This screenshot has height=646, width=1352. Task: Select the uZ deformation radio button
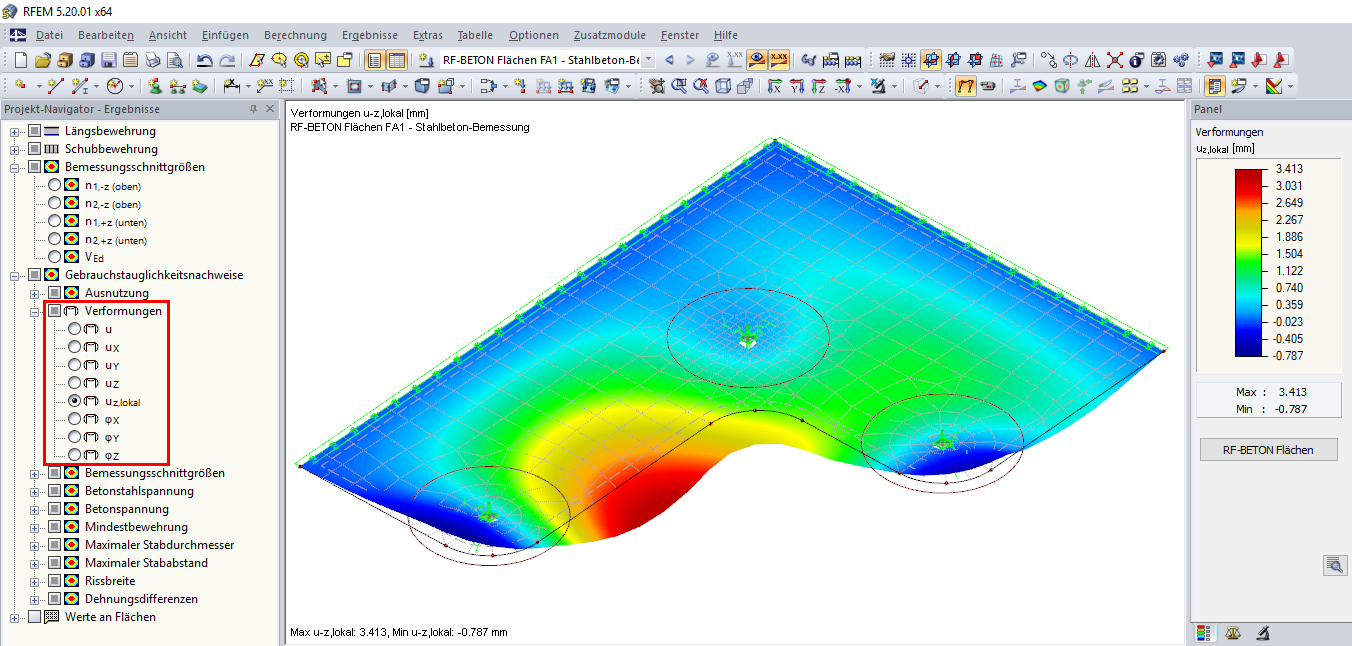coord(74,383)
